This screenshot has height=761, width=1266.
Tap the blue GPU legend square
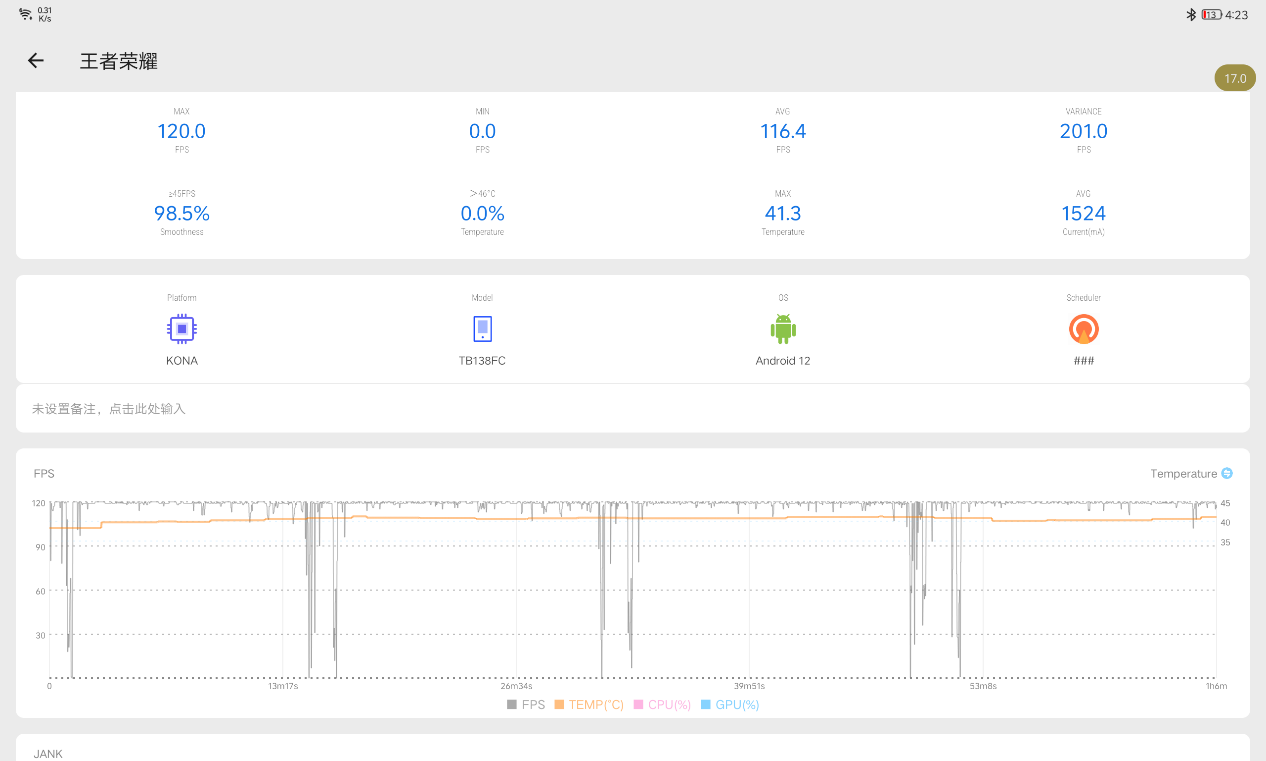pyautogui.click(x=706, y=704)
